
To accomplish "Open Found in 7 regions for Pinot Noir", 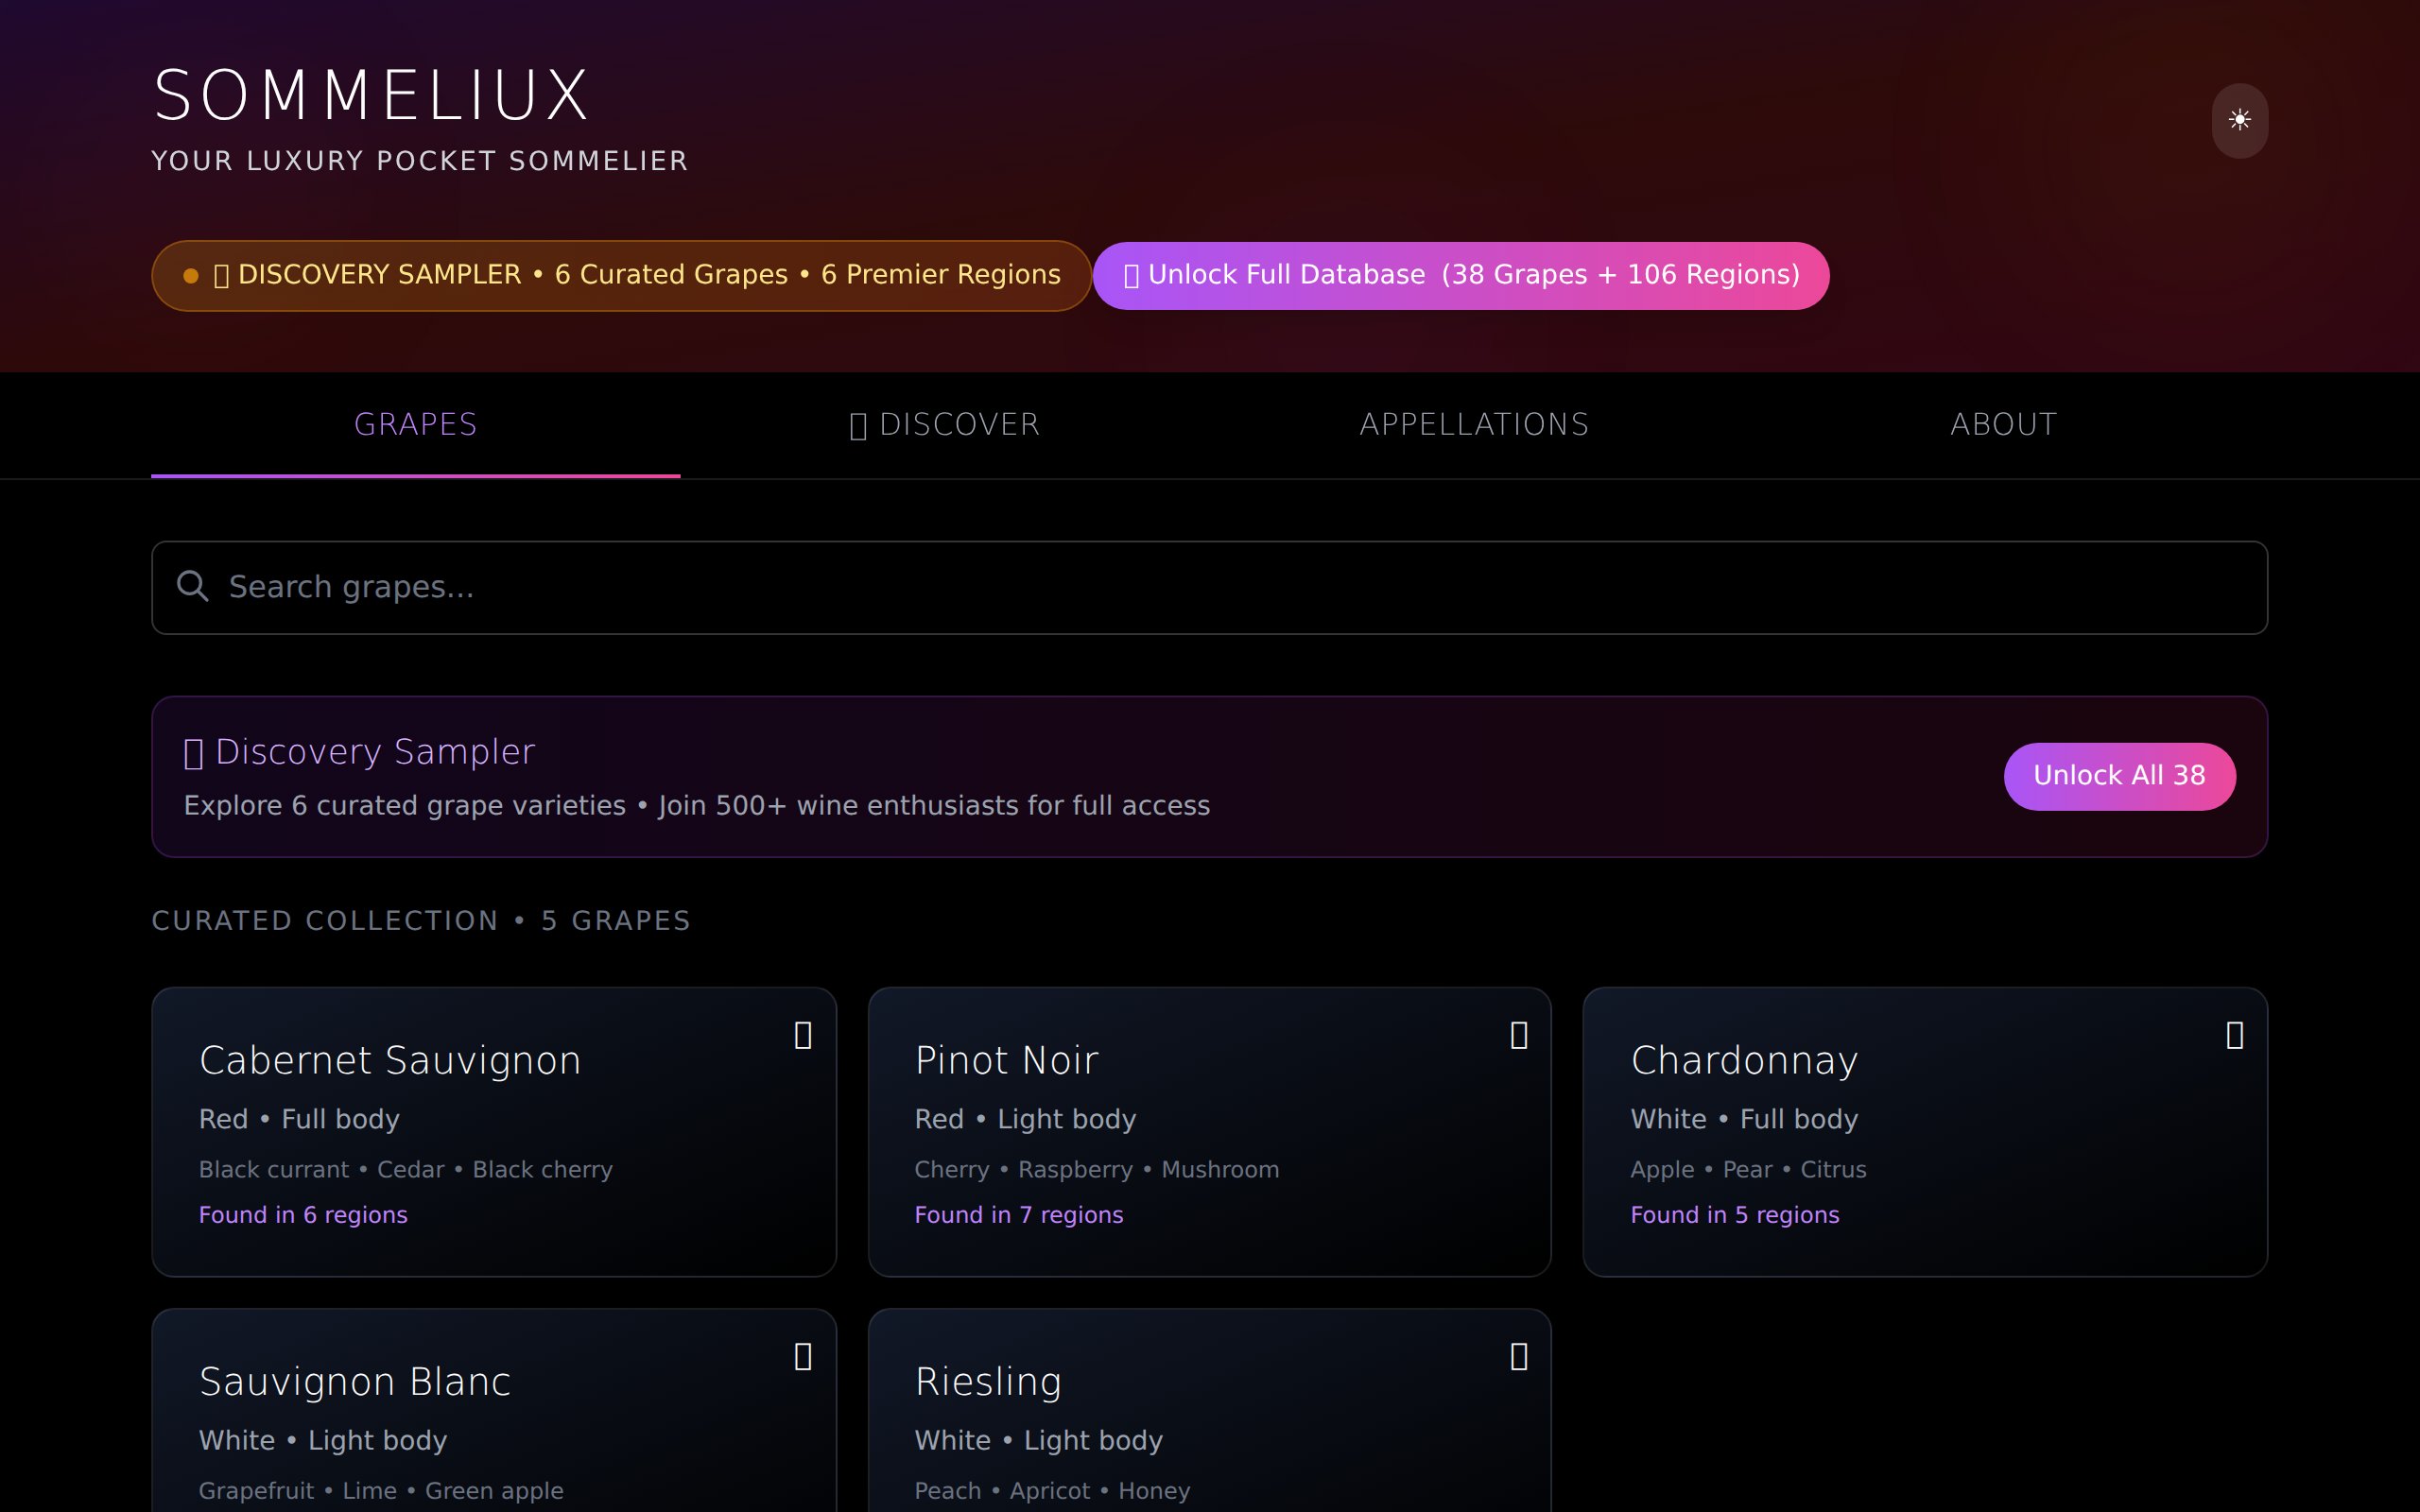I will pyautogui.click(x=1019, y=1214).
